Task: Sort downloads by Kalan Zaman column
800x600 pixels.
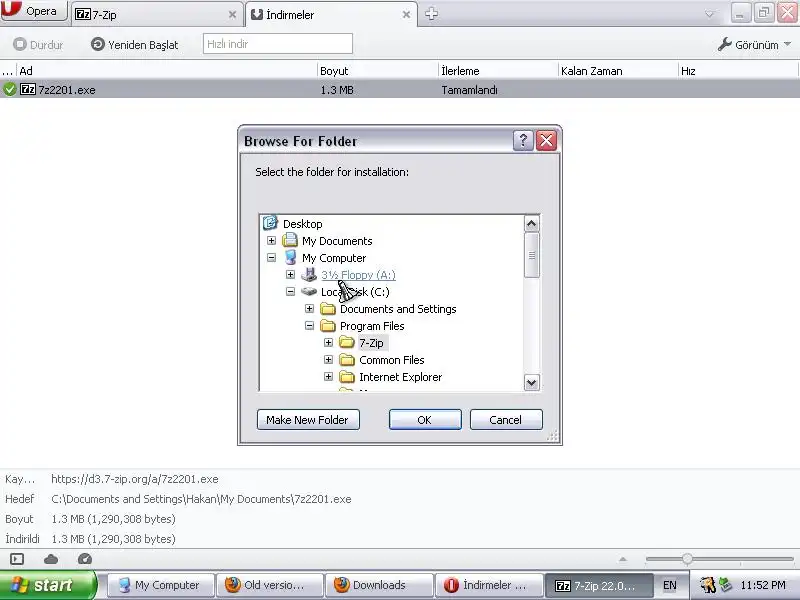Action: click(x=618, y=71)
